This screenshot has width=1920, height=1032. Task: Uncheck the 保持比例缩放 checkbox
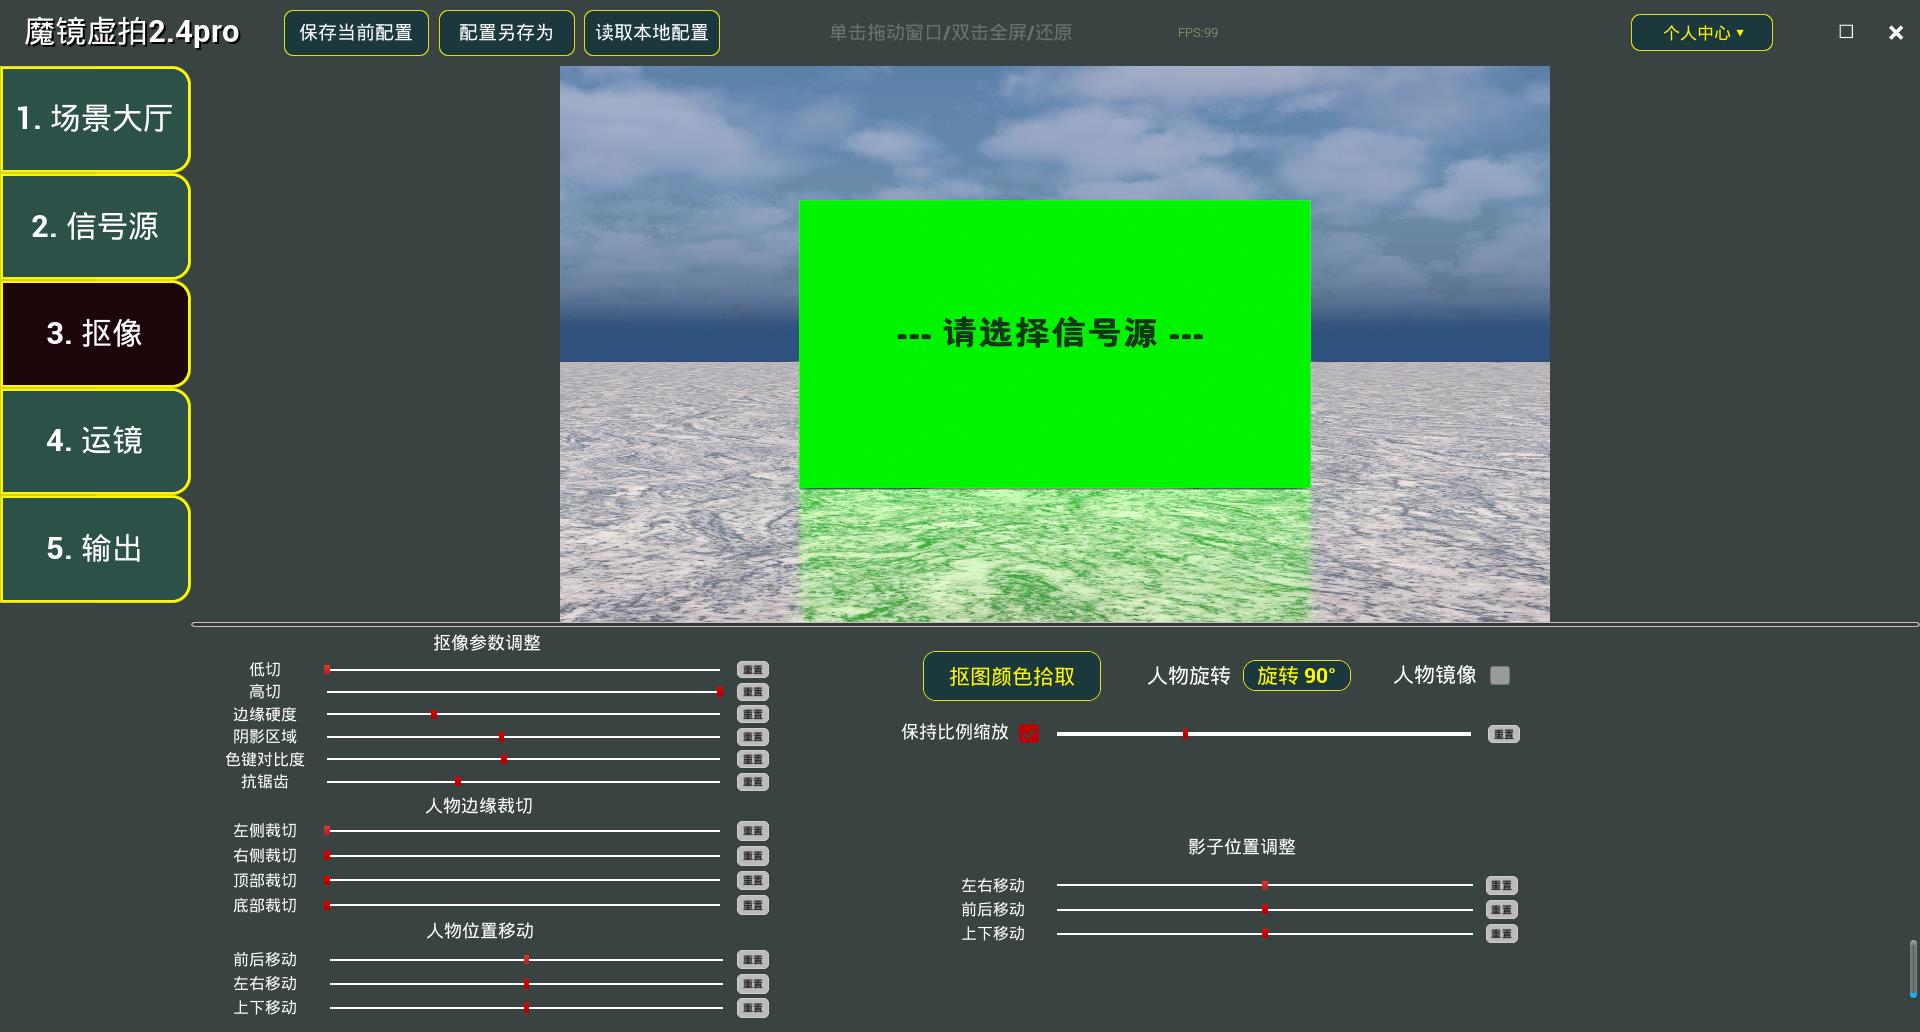coord(1030,733)
